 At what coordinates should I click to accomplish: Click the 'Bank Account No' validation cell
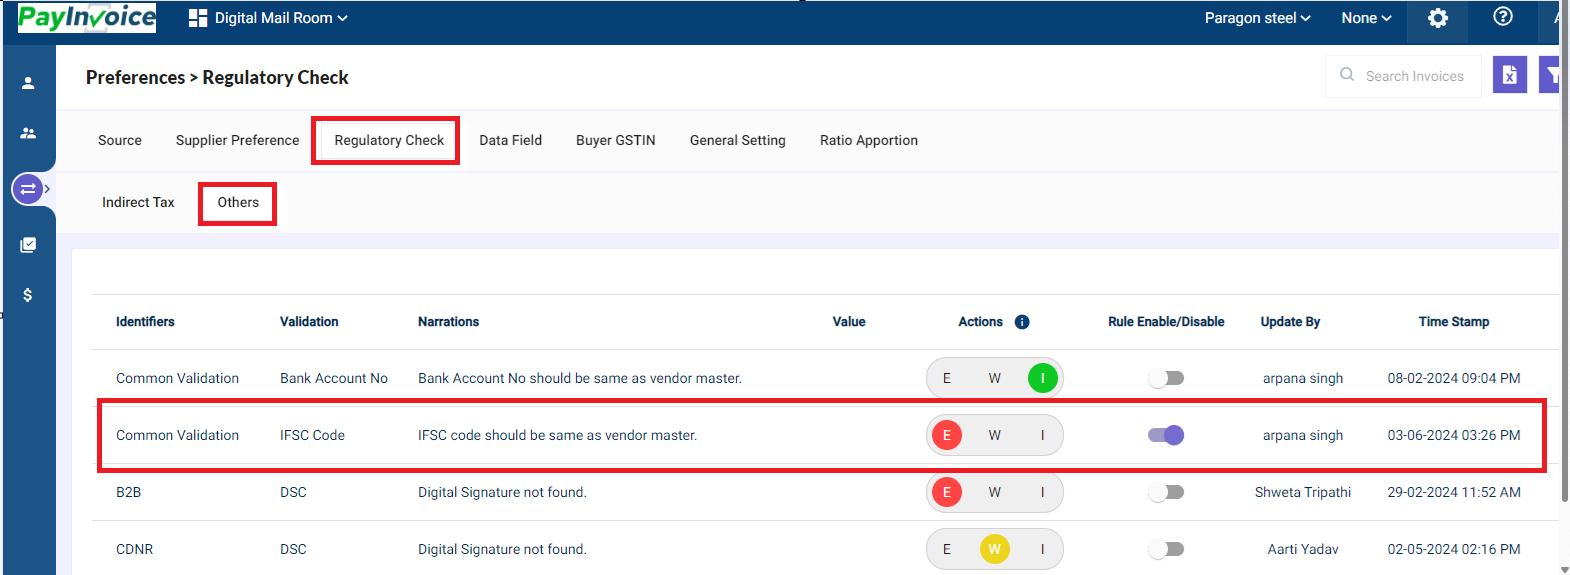coord(334,378)
